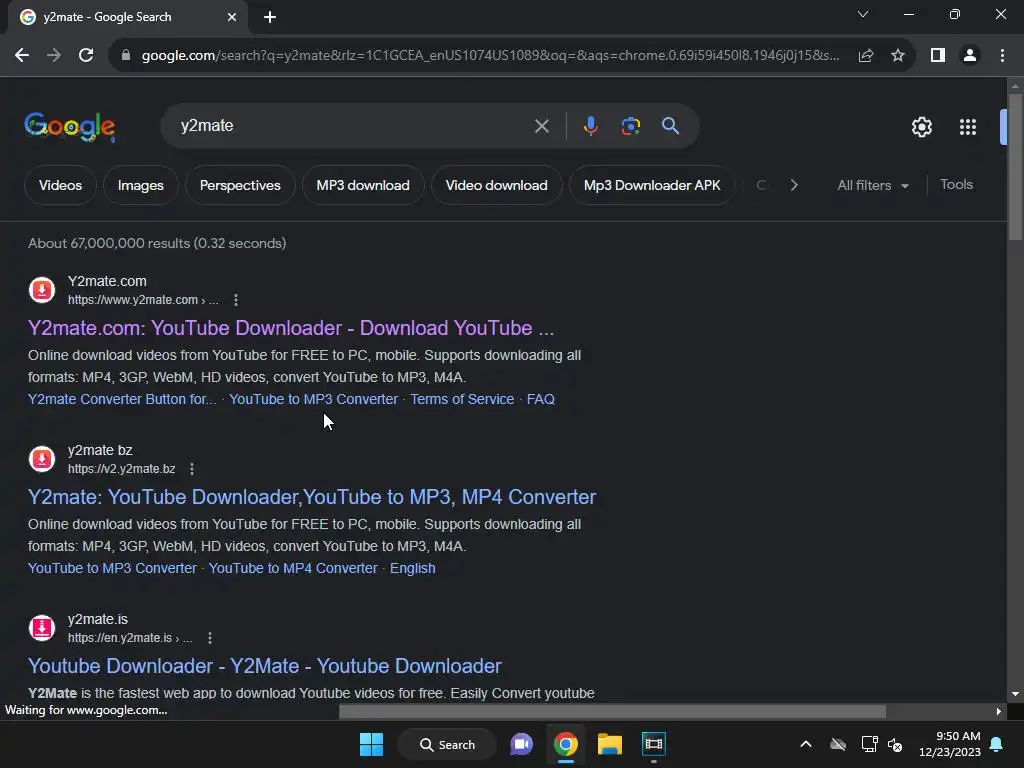Filter results by Videos
This screenshot has width=1024, height=768.
(60, 185)
